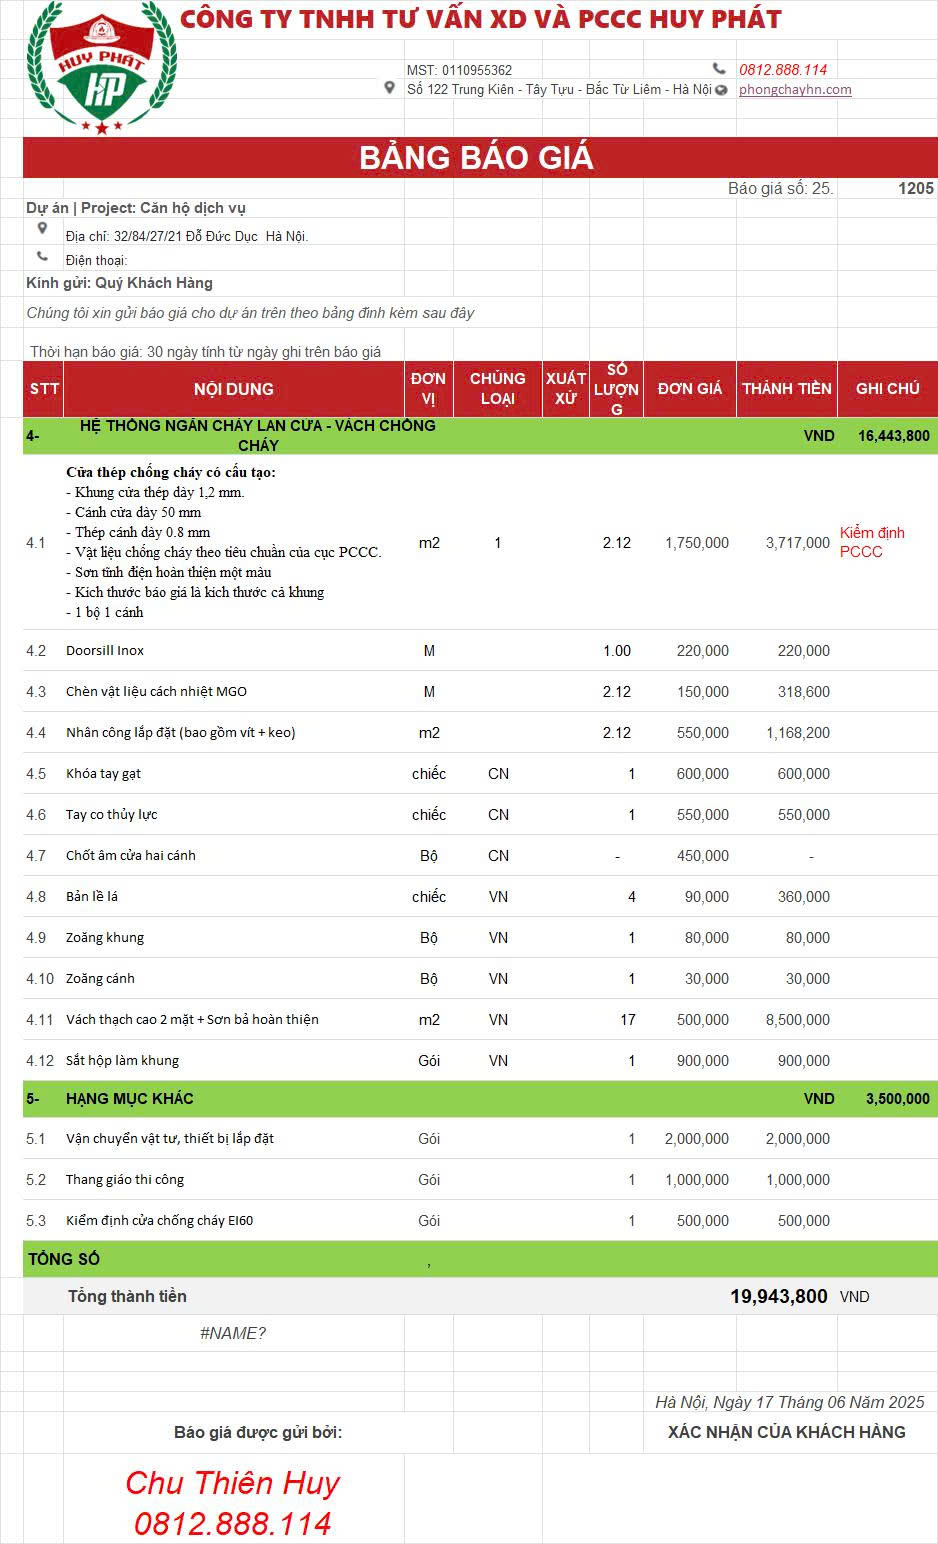The image size is (938, 1544).
Task: Select the XÁC NHẬN CỦA KHÁCH HÀNG cell
Action: (786, 1432)
